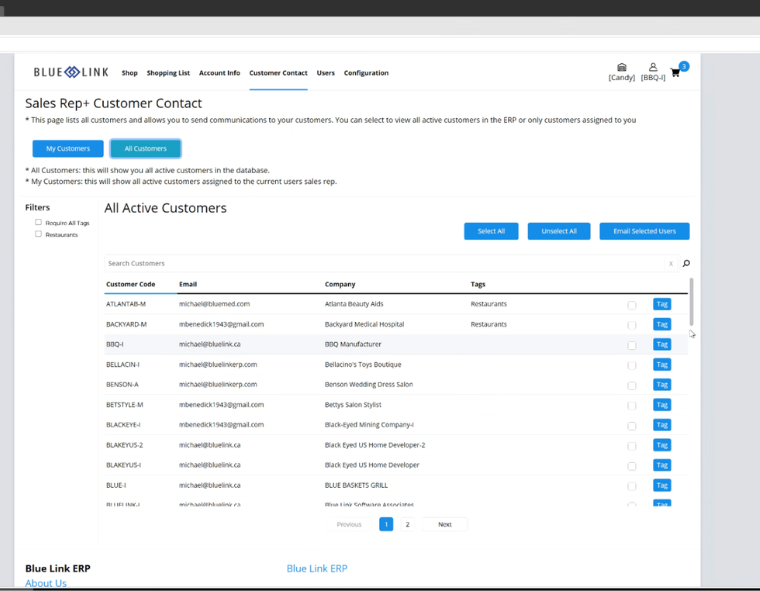Screen dimensions: 760x591
Task: Check the BBQ-I row checkbox
Action: 632,345
